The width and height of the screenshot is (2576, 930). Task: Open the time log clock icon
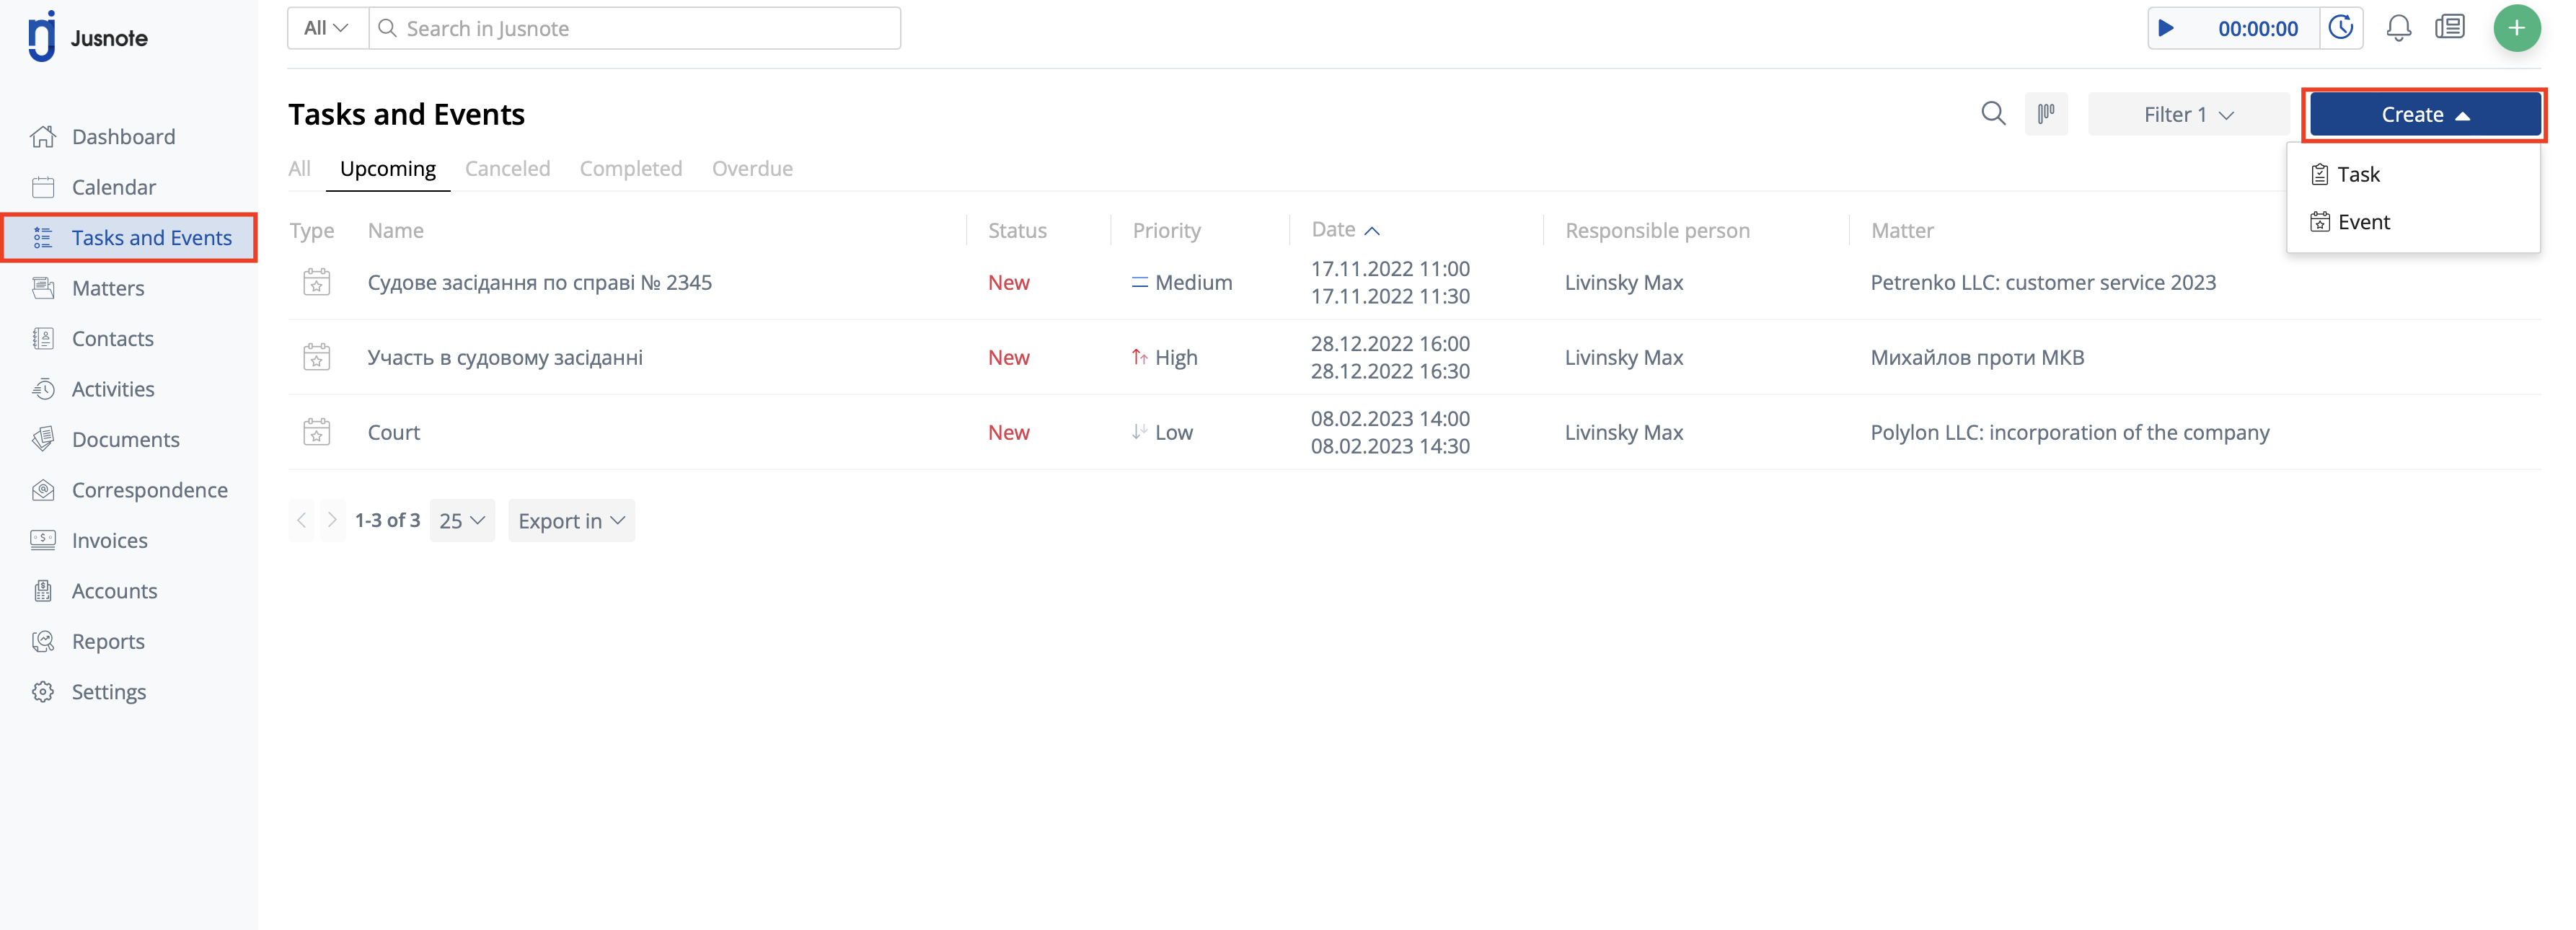2341,28
